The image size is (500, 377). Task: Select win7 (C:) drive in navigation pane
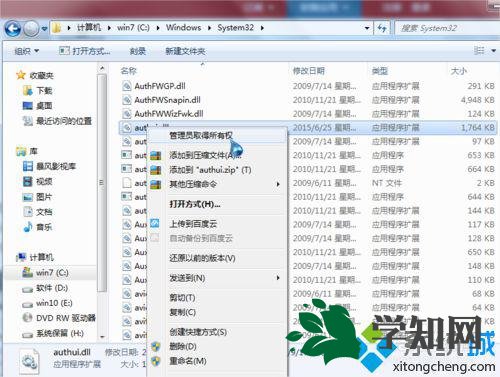45,273
